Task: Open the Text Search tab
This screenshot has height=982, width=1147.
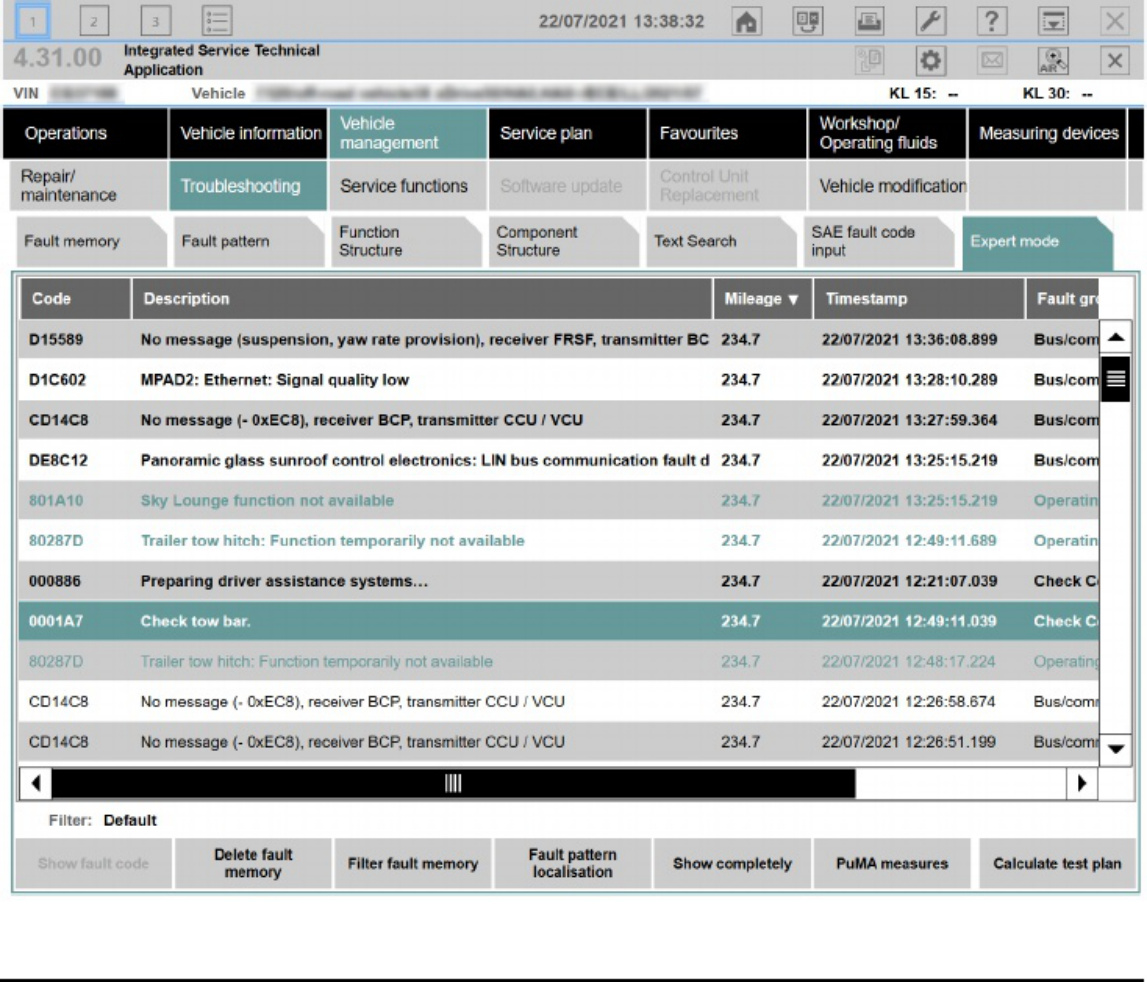Action: pyautogui.click(x=721, y=241)
